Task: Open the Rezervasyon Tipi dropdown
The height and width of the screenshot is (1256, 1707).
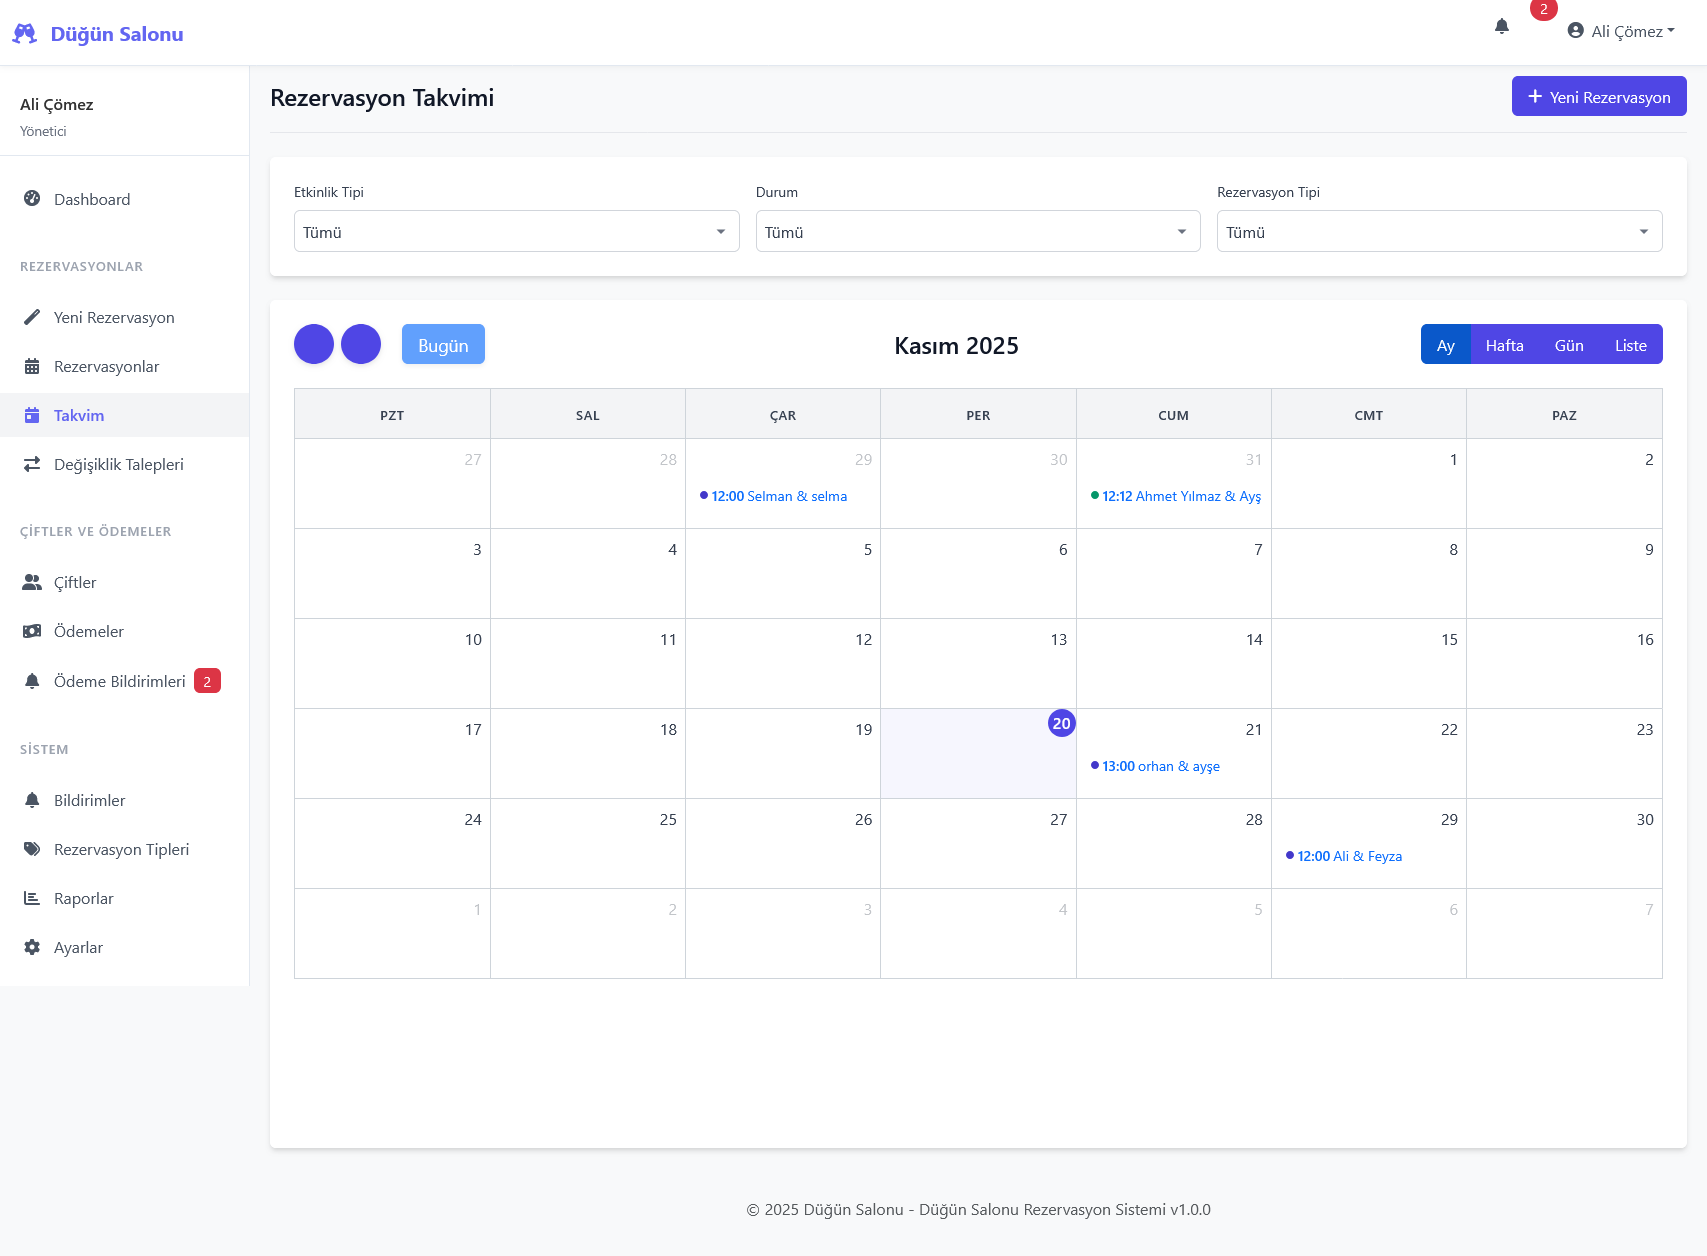Action: 1439,232
